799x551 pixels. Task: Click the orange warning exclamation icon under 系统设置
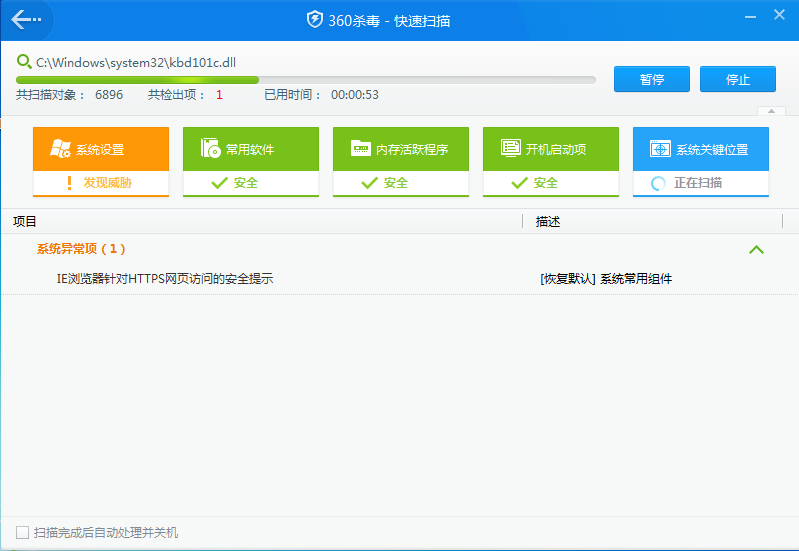tap(69, 183)
